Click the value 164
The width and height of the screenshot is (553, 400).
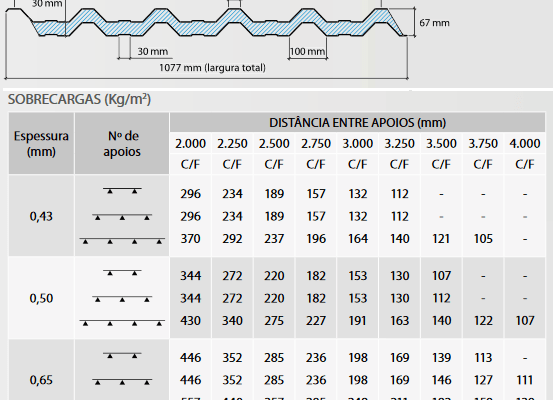(358, 239)
